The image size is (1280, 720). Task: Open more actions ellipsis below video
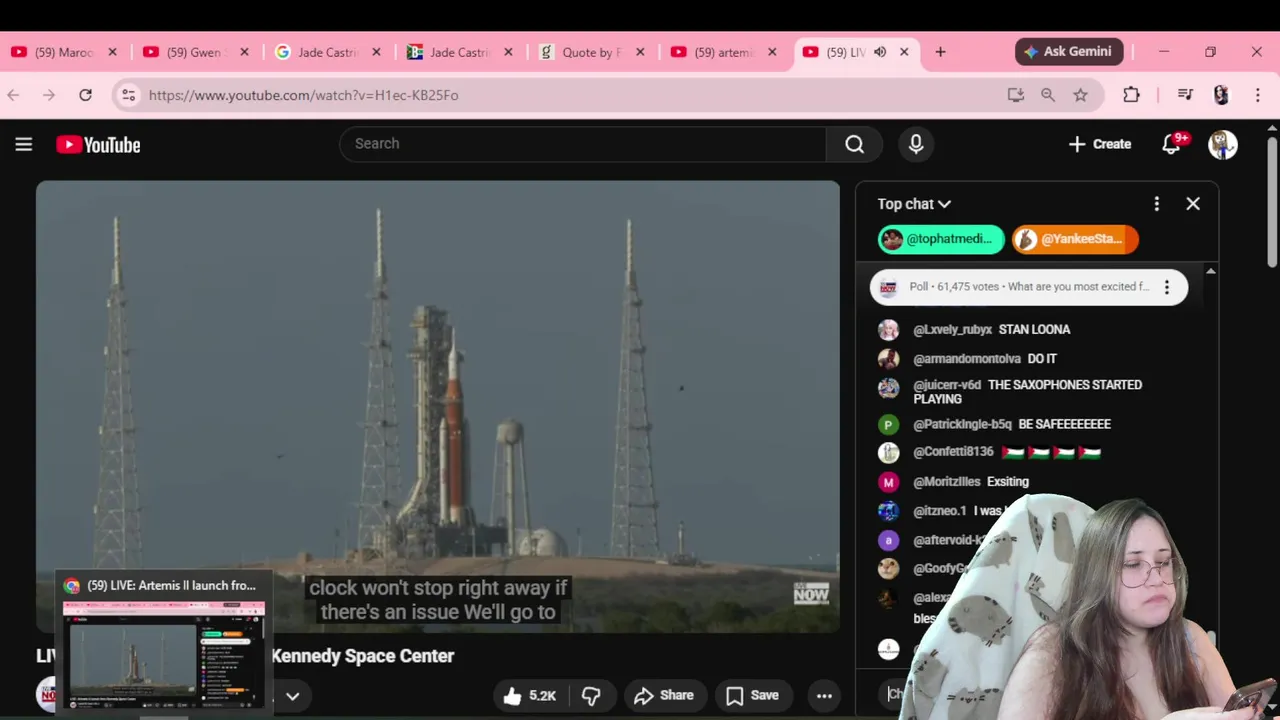824,696
